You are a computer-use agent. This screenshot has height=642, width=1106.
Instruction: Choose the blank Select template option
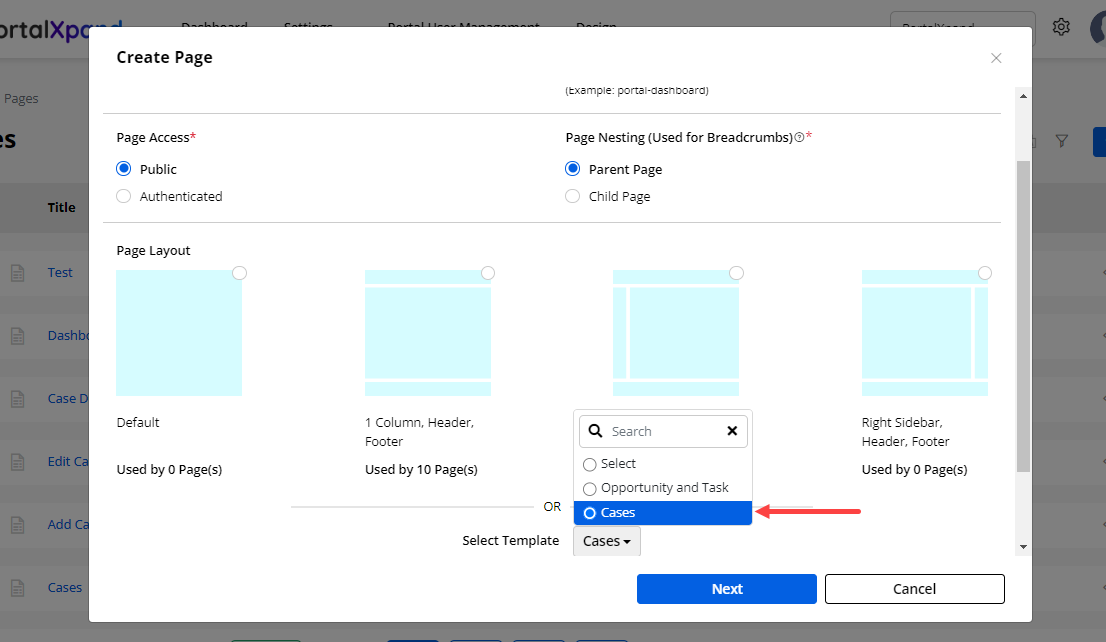618,464
